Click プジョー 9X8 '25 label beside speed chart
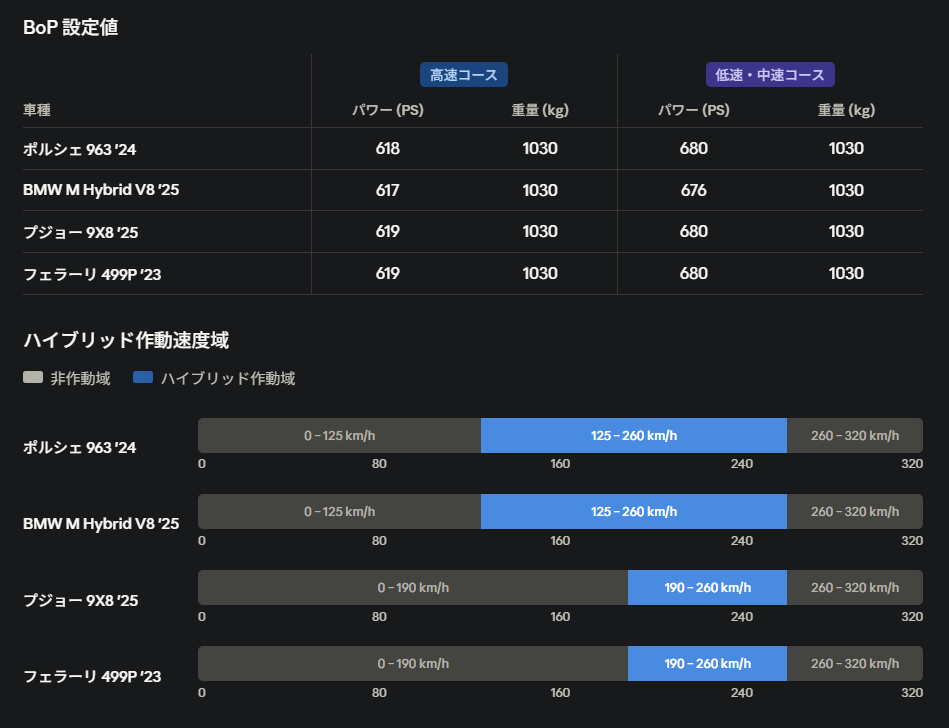 pos(80,600)
